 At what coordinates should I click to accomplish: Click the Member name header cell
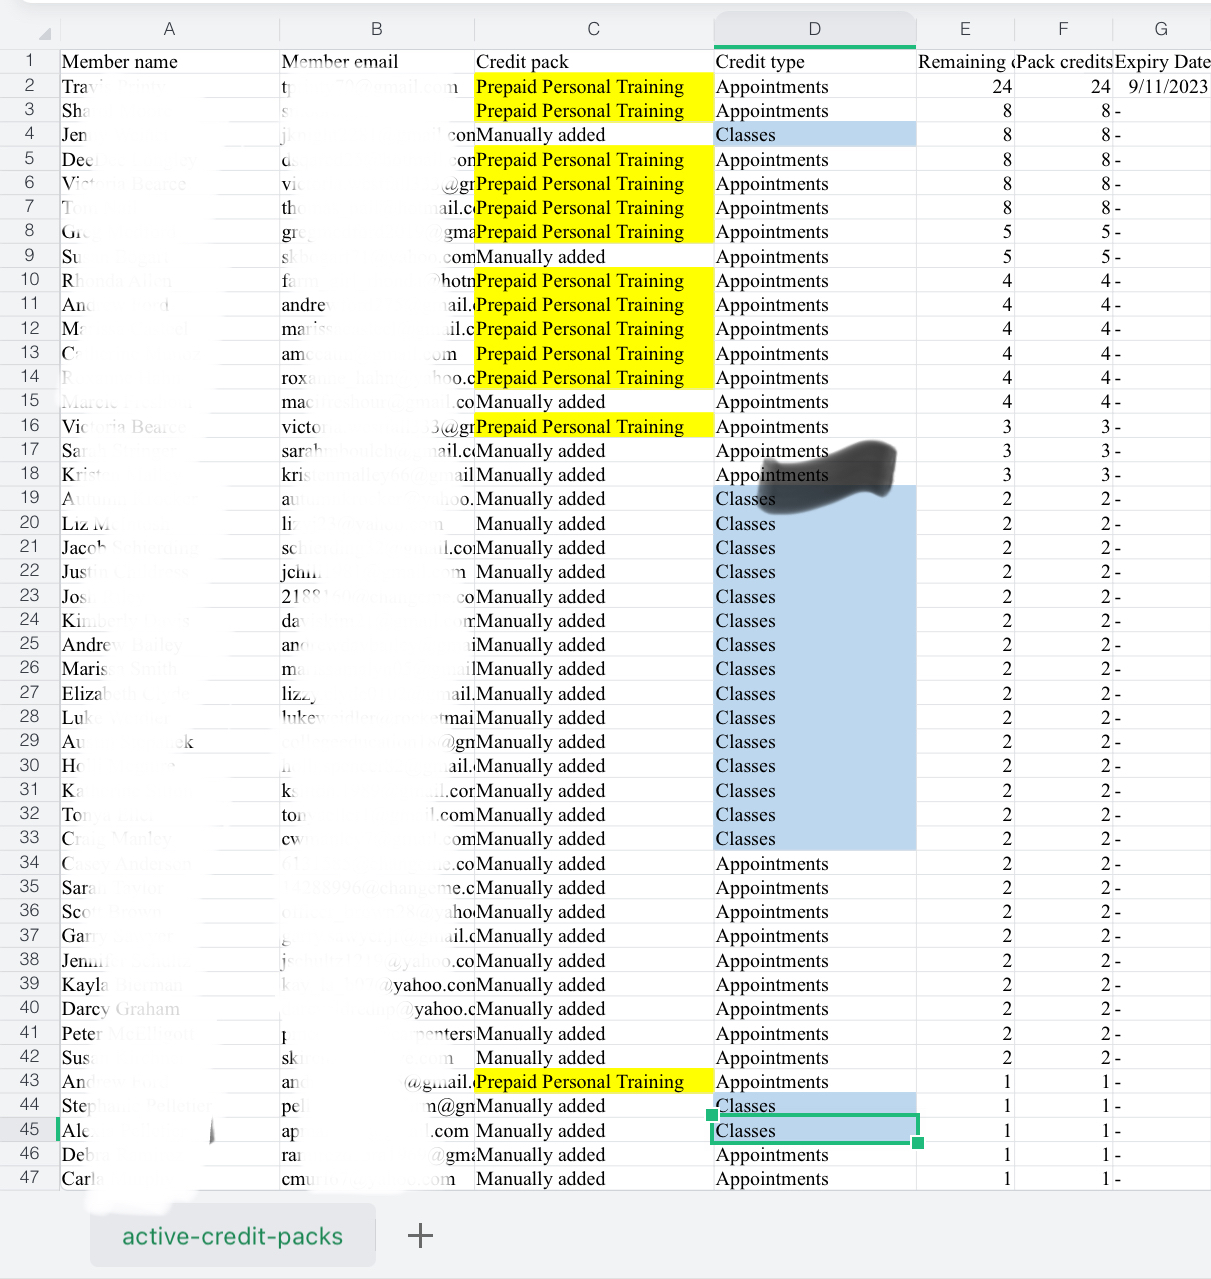tap(169, 62)
